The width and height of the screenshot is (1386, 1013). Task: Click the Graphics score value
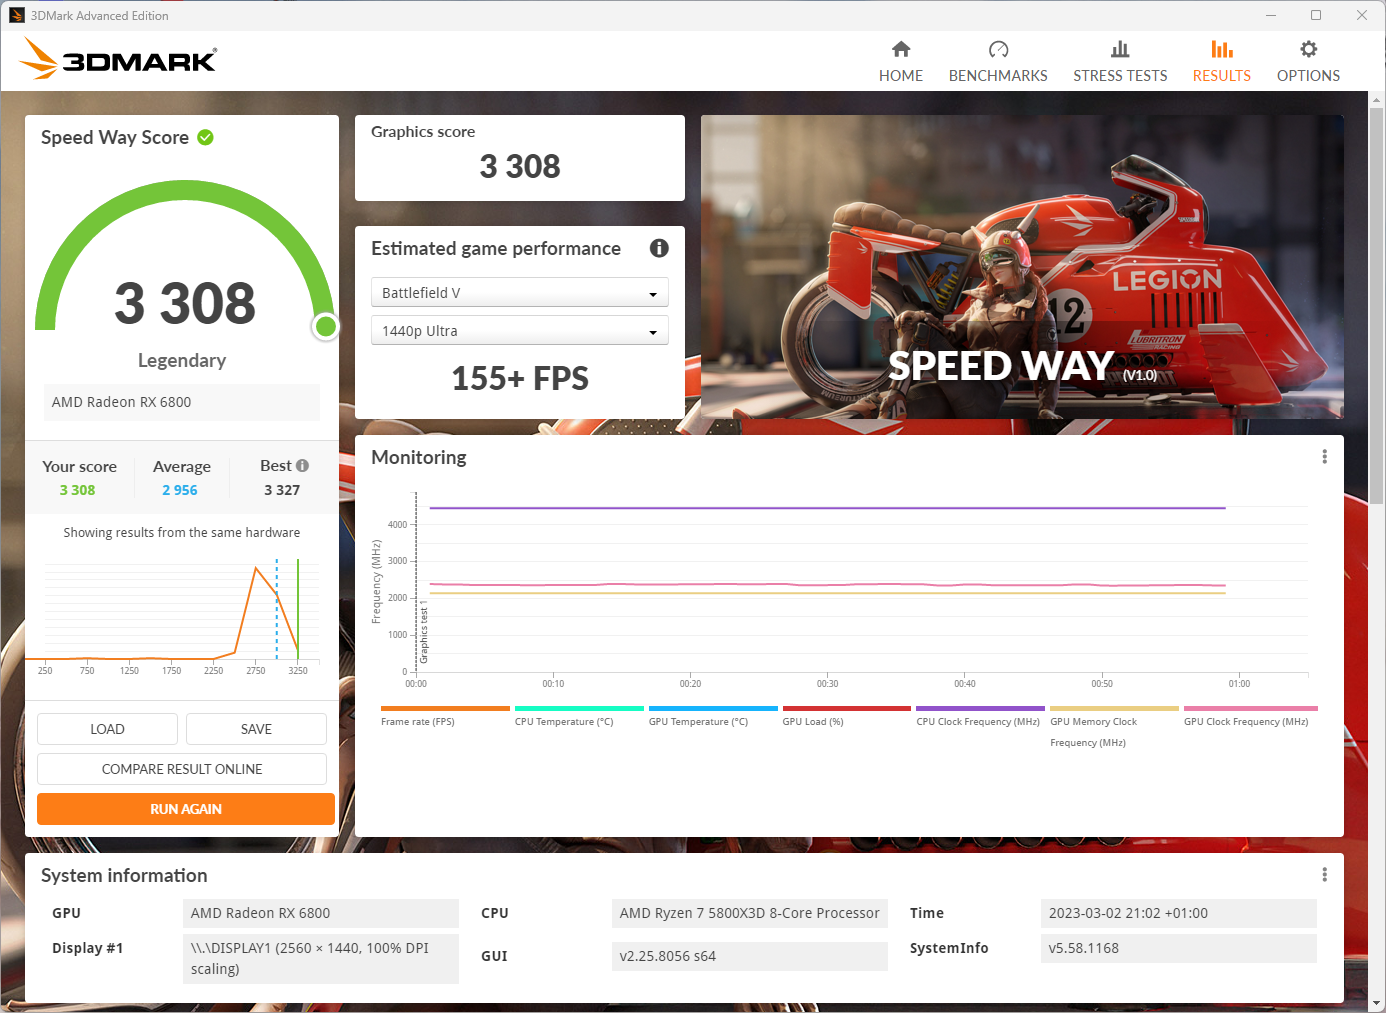pyautogui.click(x=520, y=166)
